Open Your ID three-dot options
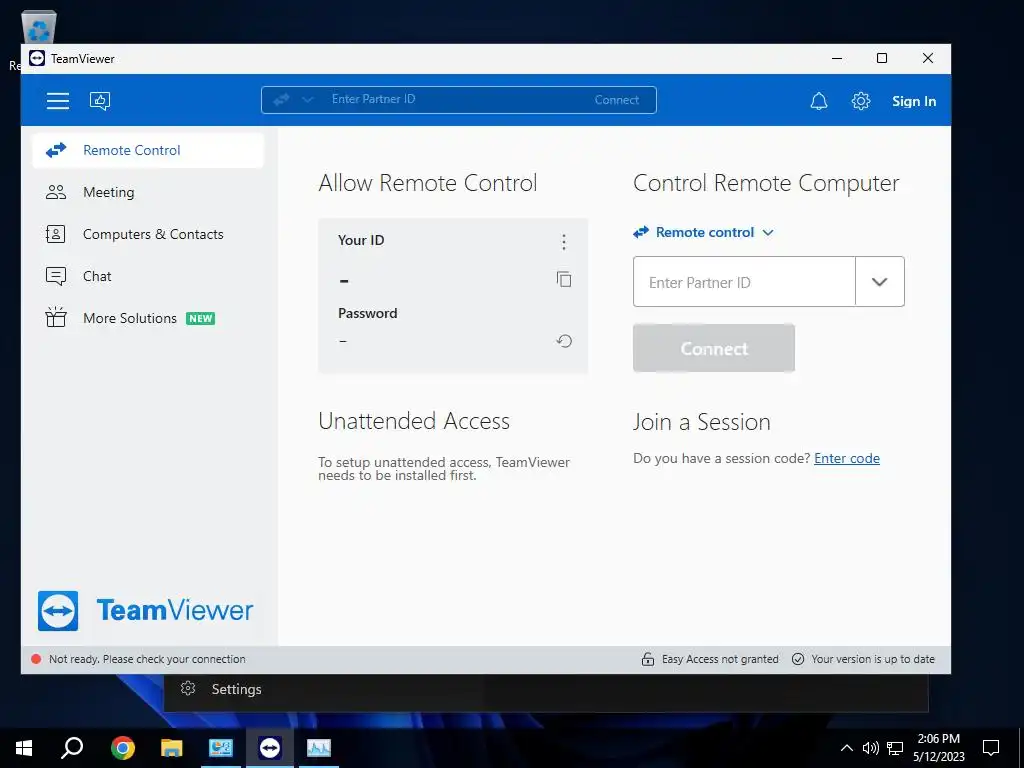 564,242
